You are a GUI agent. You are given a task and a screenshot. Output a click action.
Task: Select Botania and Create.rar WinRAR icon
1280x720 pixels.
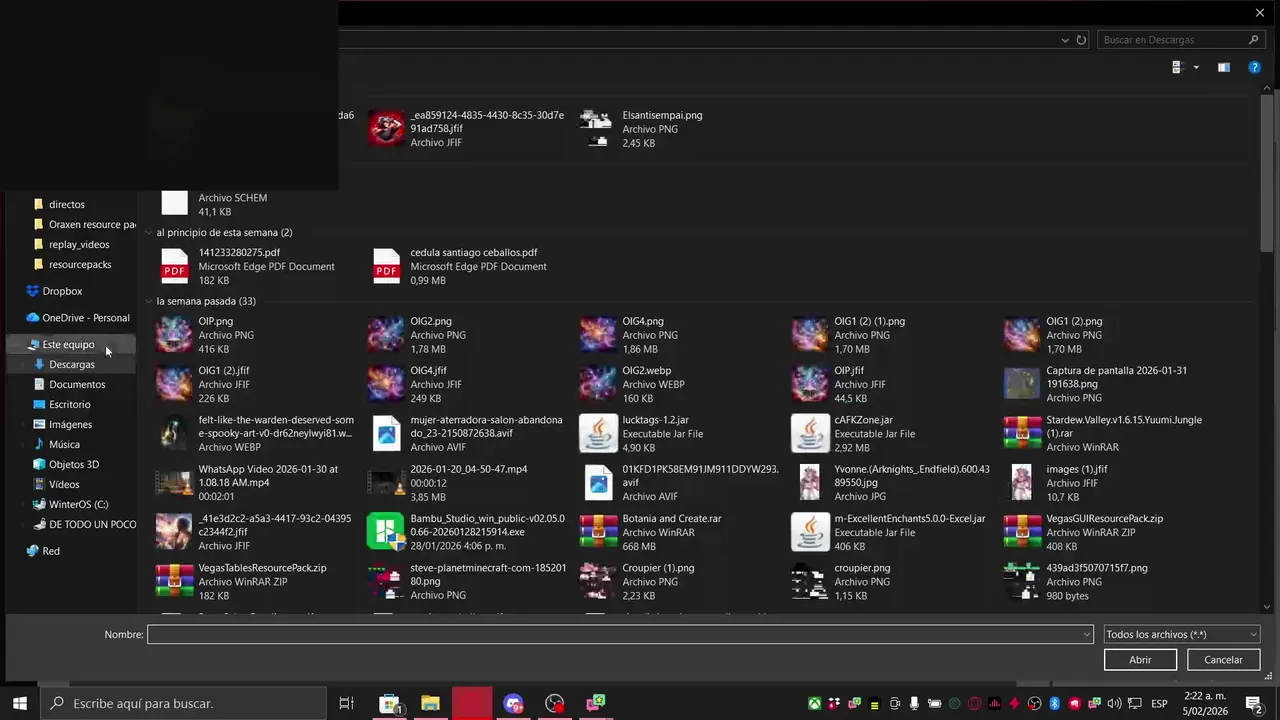pos(598,532)
